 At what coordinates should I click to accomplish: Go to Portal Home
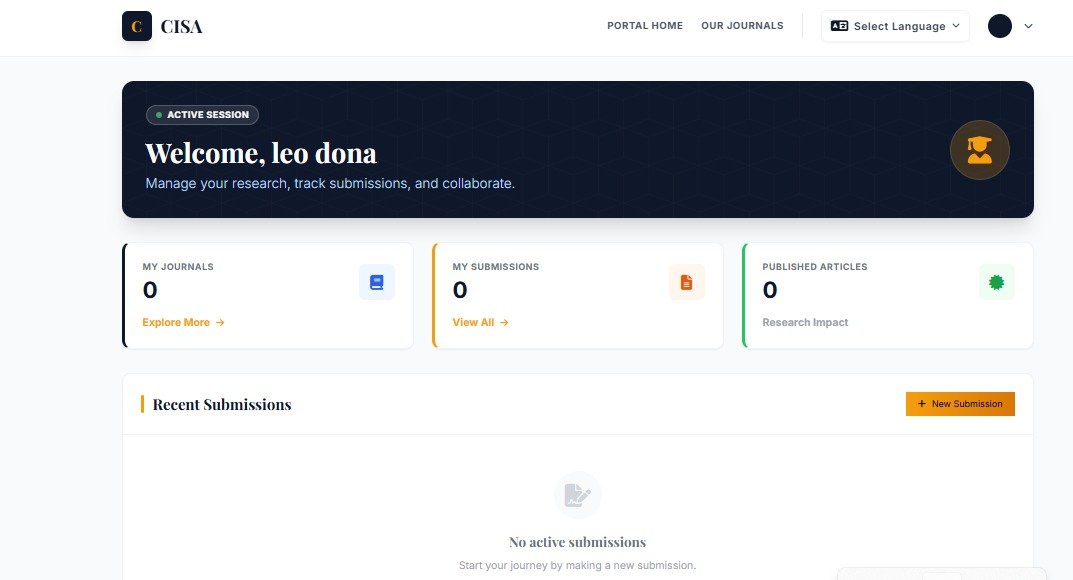coord(645,26)
